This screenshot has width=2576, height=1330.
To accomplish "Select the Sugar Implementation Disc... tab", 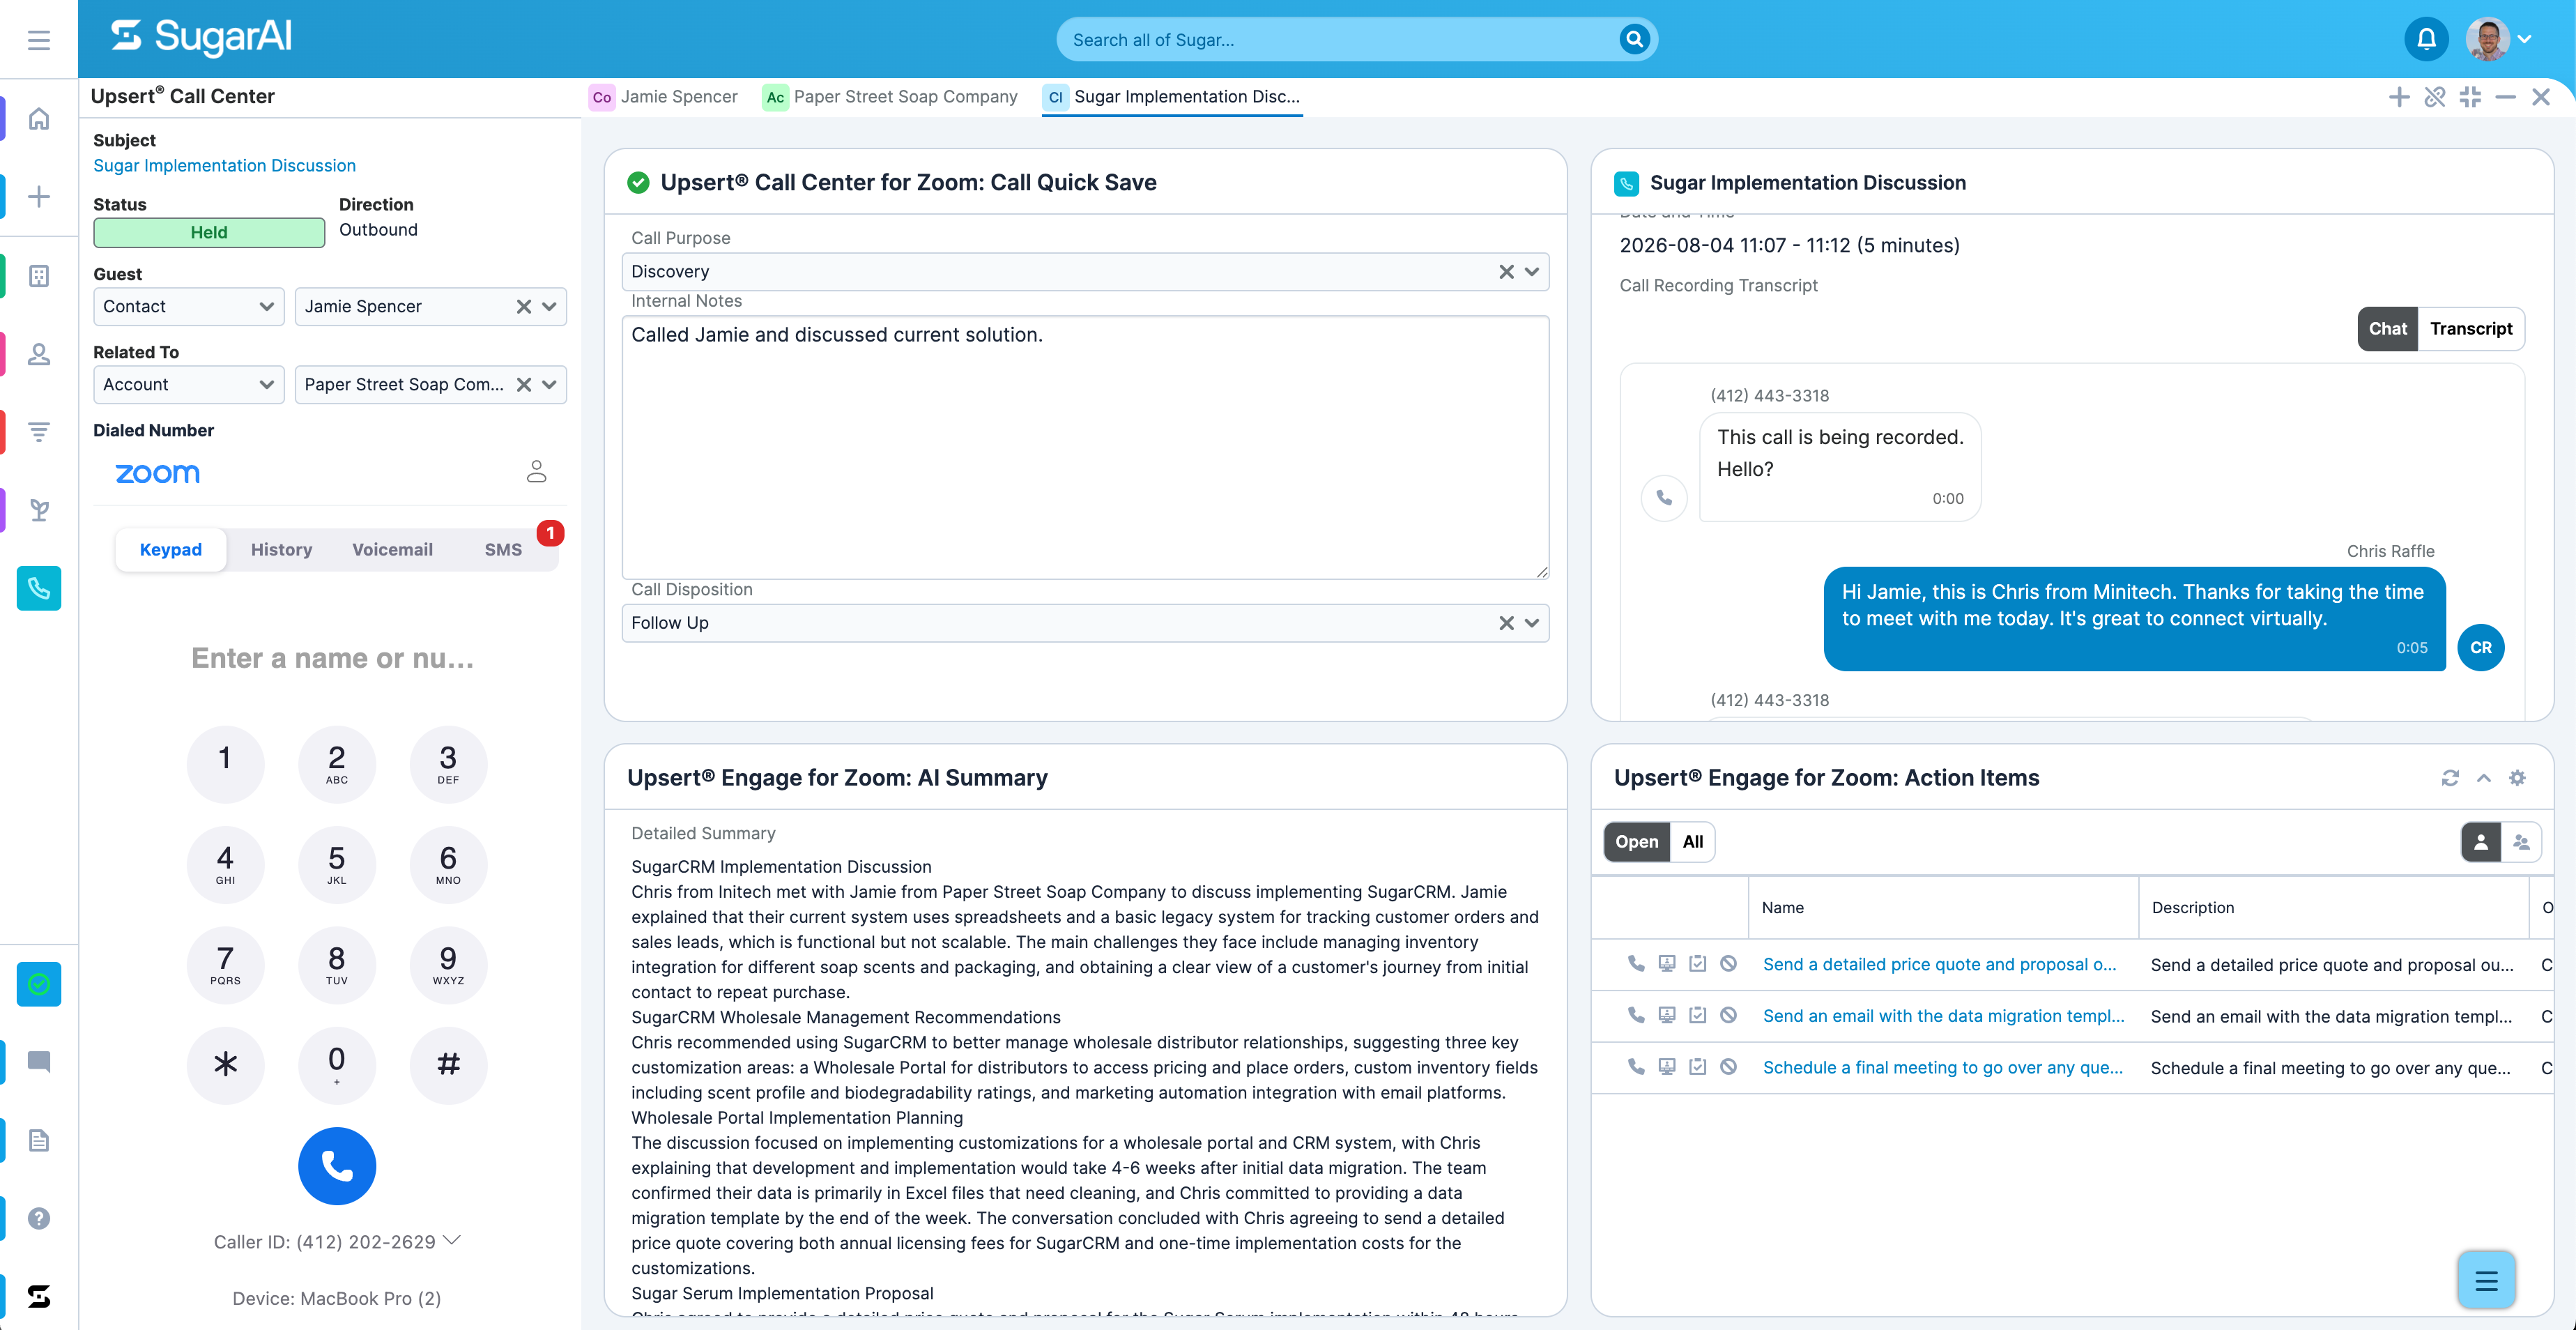I will coord(1172,97).
